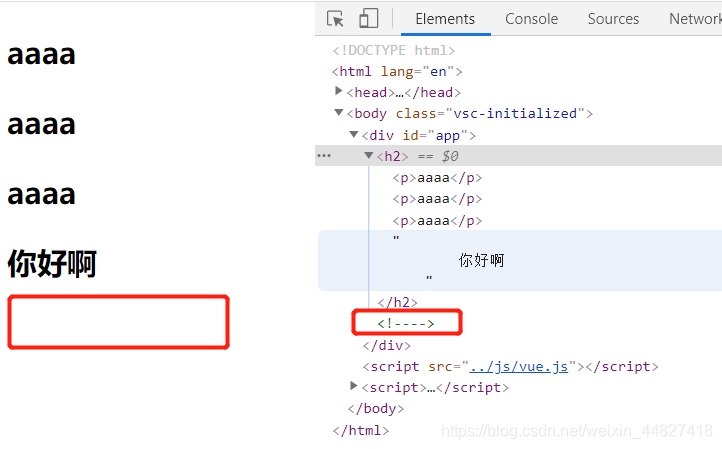This screenshot has height=449, width=722.
Task: Collapse the div id="app" node
Action: coord(354,134)
